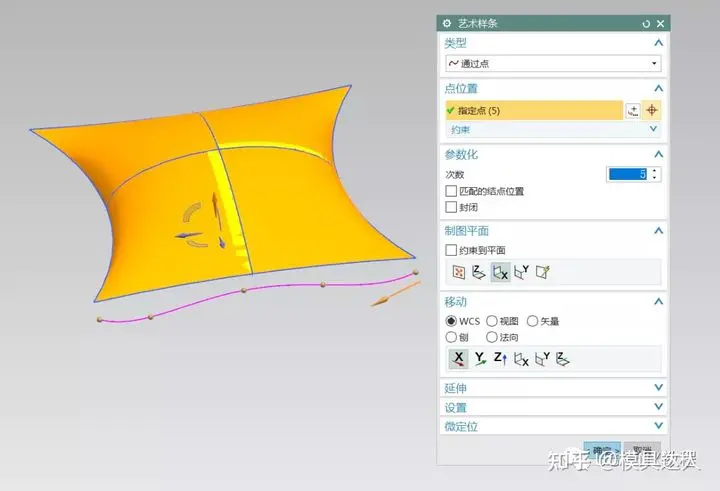720x491 pixels.
Task: Click the orange tangent arrow beside spline end
Action: (x=395, y=294)
